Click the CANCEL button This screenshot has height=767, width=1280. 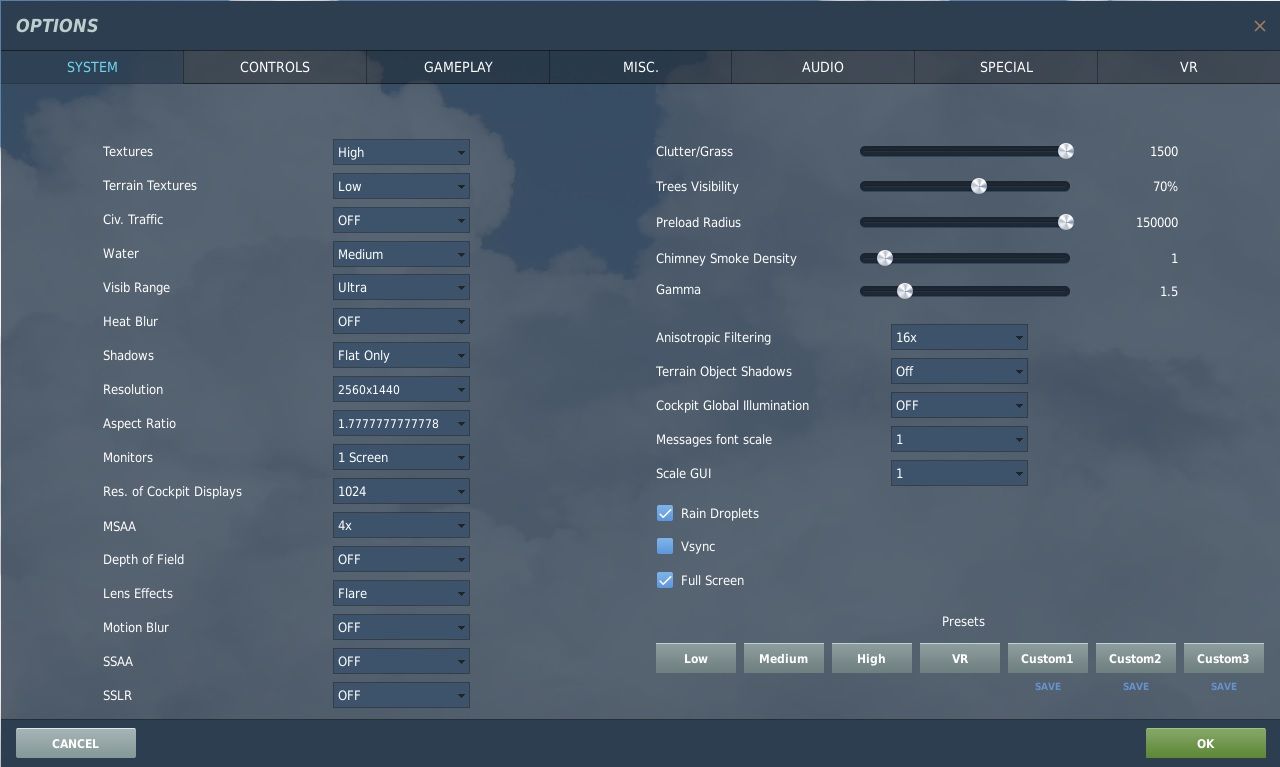[75, 743]
